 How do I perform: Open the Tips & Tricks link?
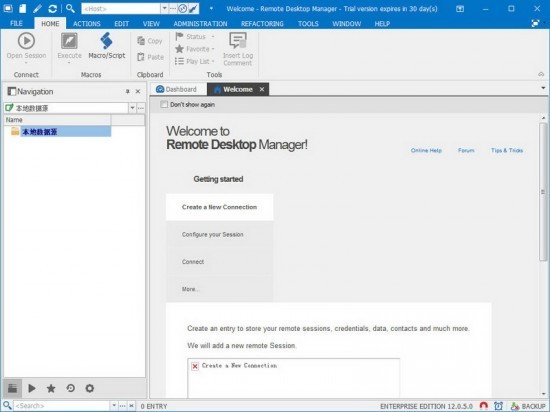point(507,150)
